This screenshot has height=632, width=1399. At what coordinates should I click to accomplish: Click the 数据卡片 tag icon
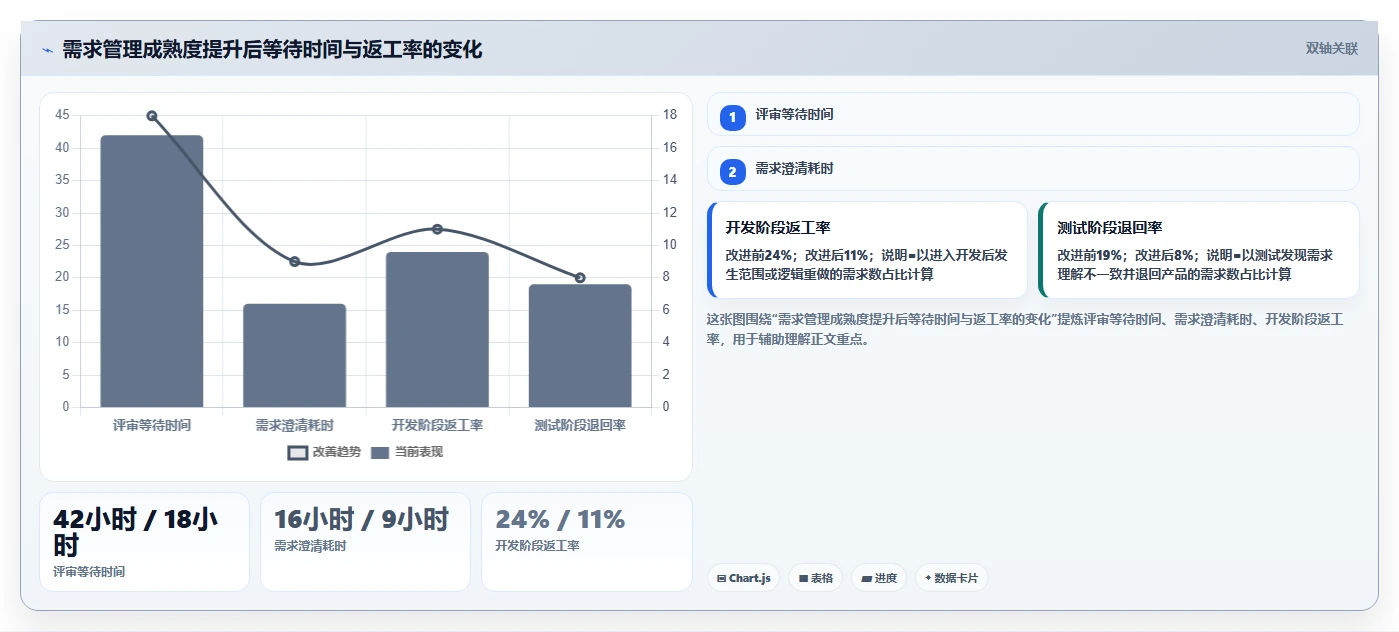928,579
